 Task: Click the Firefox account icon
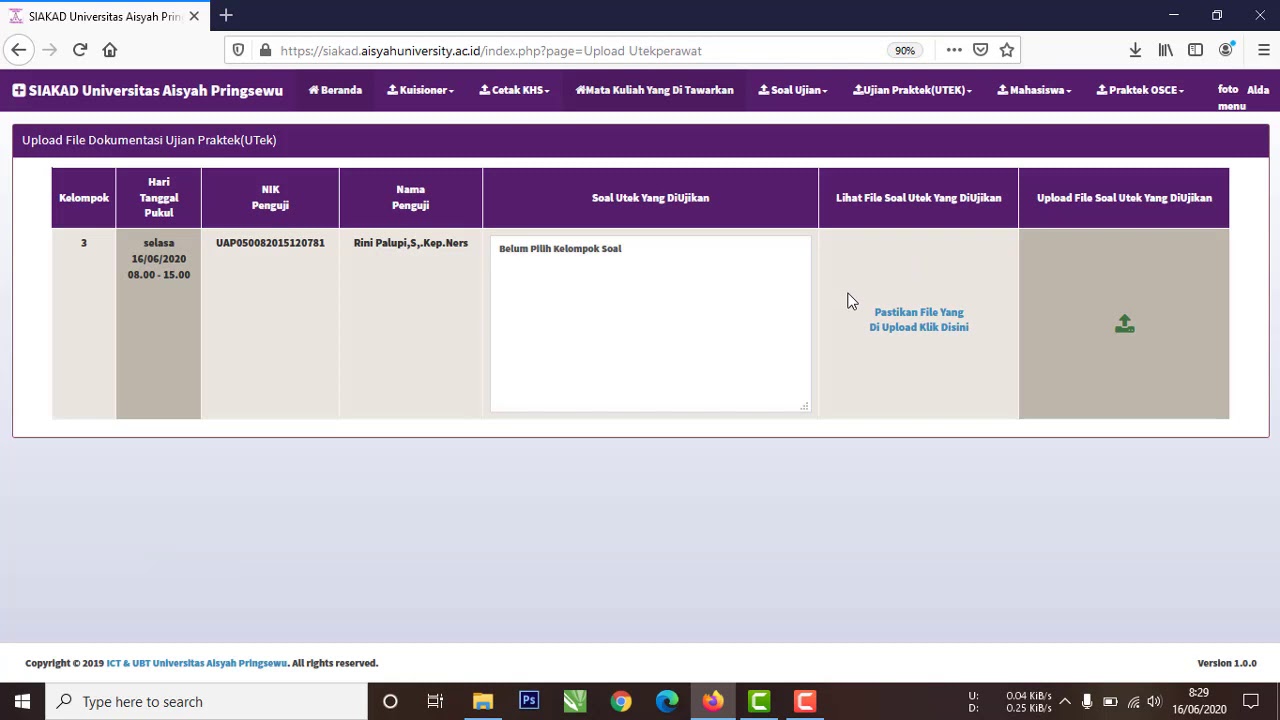[x=1226, y=50]
